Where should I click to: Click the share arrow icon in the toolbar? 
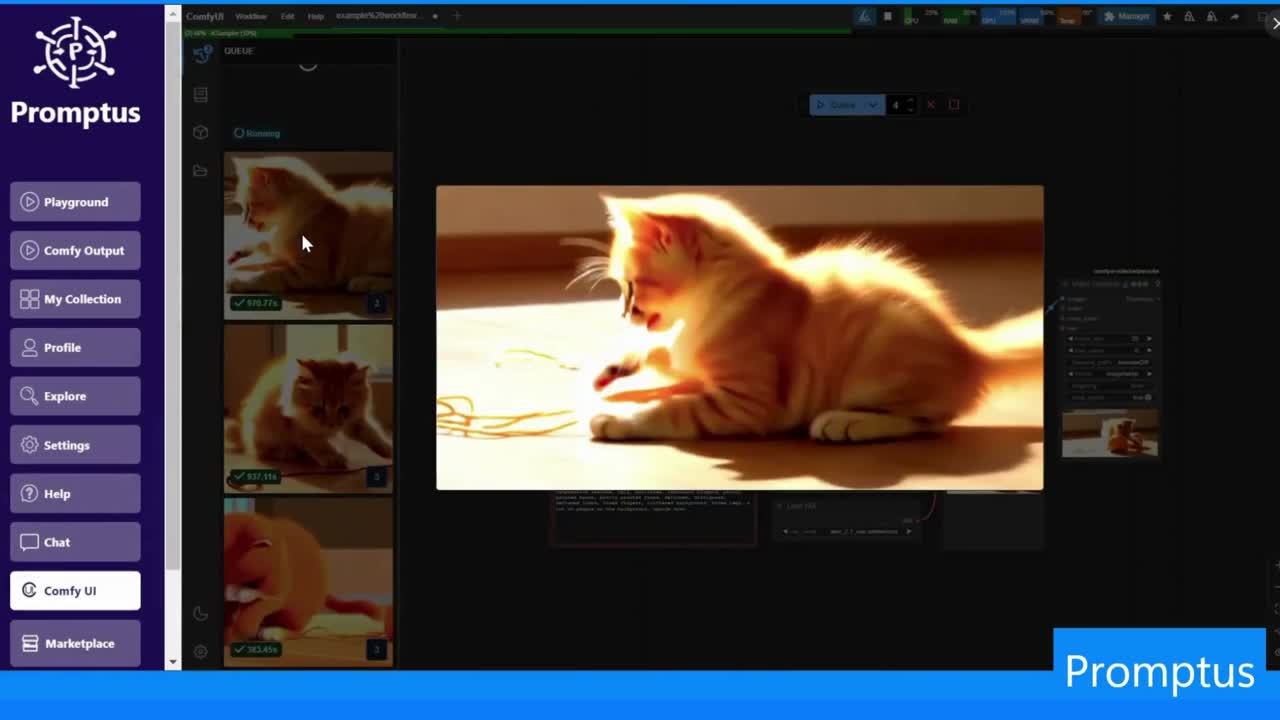[1235, 16]
